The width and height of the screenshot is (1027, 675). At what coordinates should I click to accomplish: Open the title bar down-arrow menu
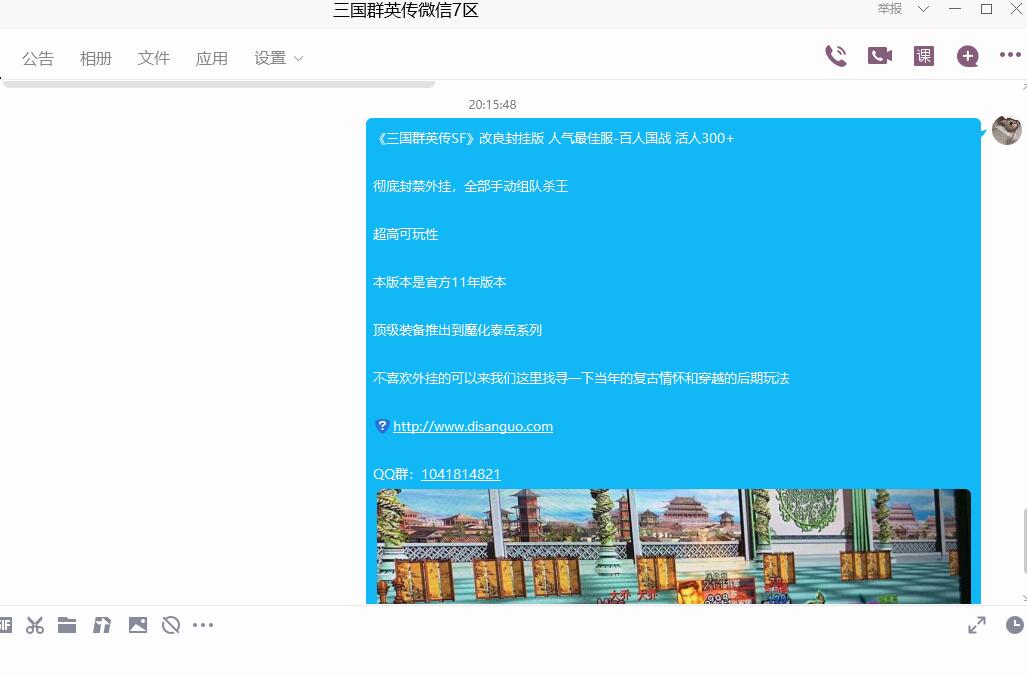[924, 9]
